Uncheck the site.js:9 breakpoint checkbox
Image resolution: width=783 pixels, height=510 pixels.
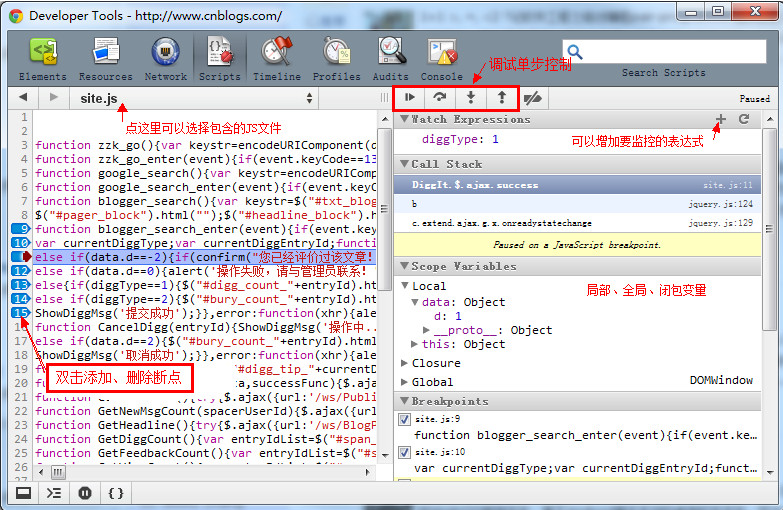[405, 419]
